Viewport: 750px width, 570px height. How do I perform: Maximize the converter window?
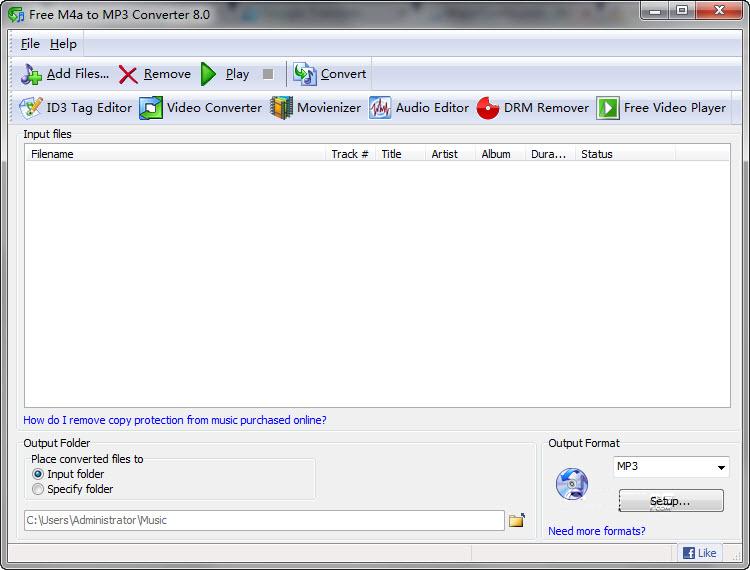tap(682, 11)
